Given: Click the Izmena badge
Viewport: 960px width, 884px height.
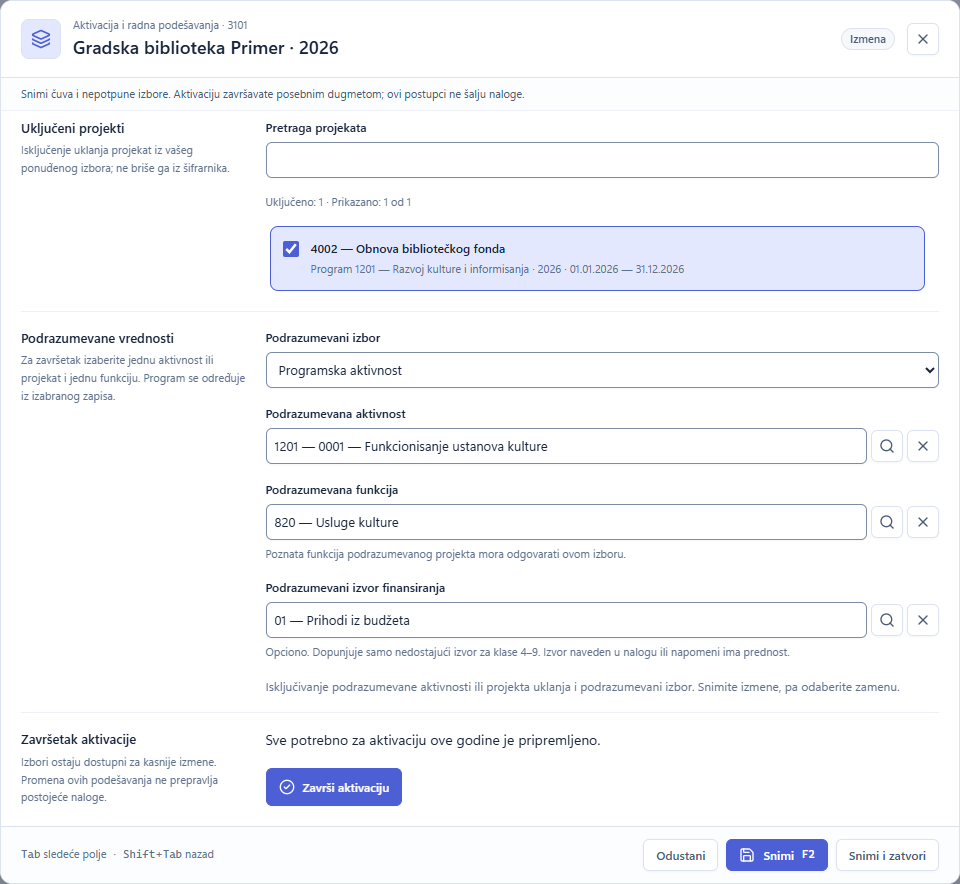Looking at the screenshot, I should point(868,39).
